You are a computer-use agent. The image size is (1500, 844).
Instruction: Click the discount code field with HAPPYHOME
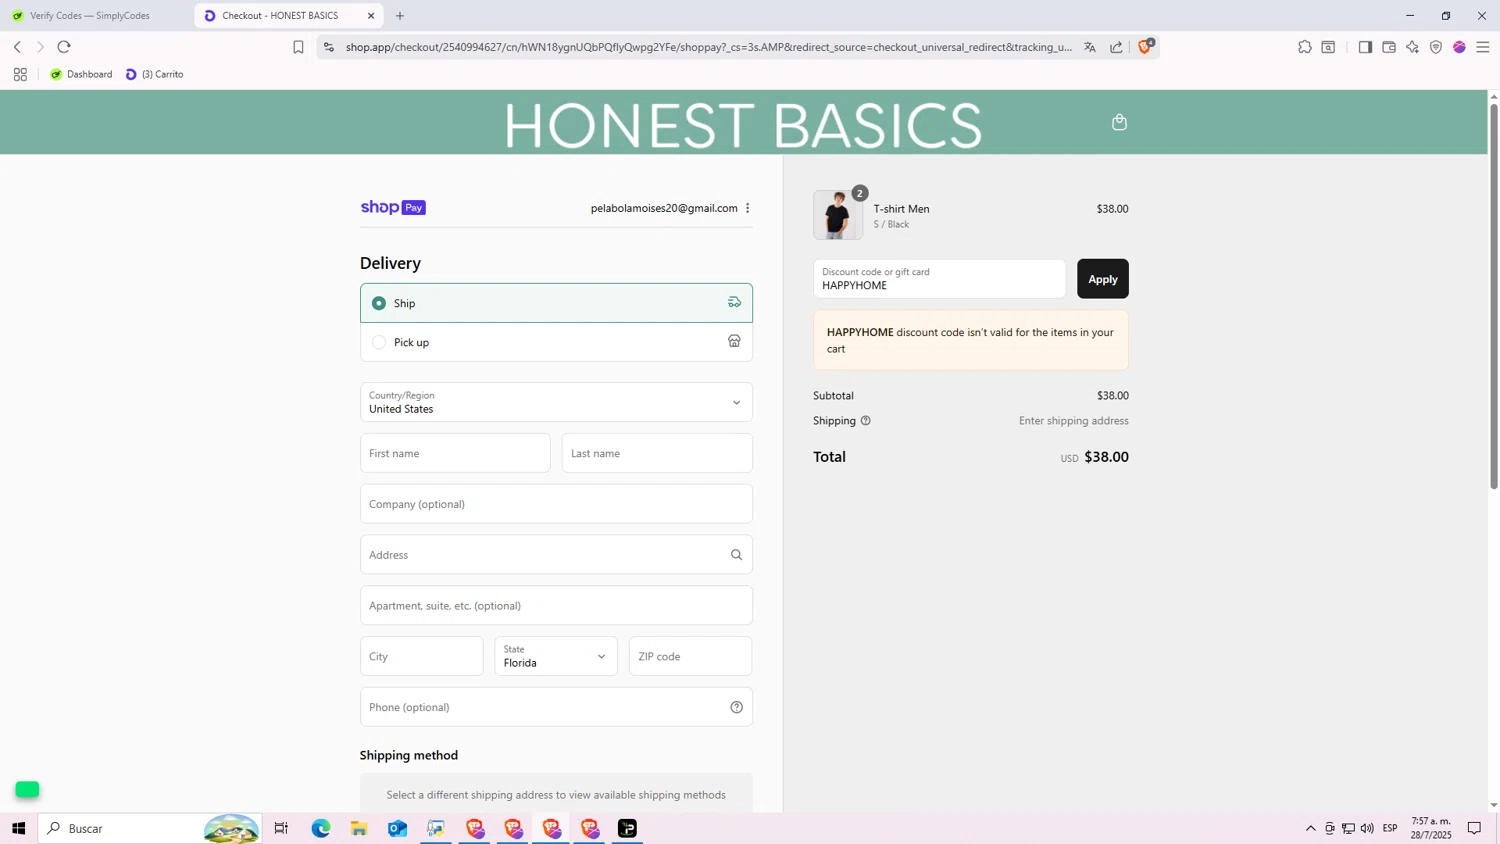point(939,279)
